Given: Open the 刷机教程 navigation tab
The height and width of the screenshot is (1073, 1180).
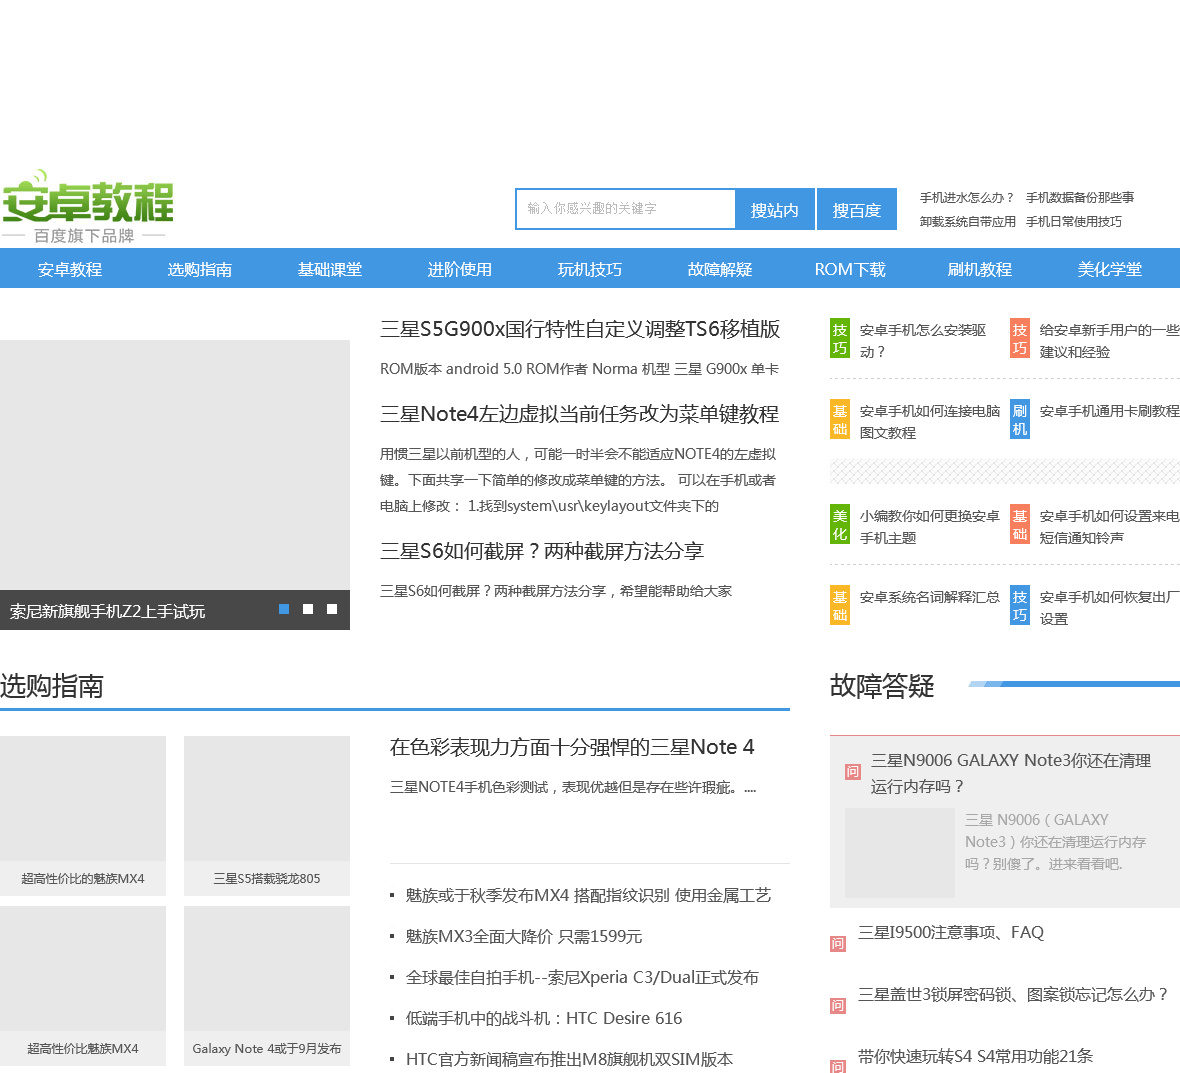Looking at the screenshot, I should click(x=980, y=269).
